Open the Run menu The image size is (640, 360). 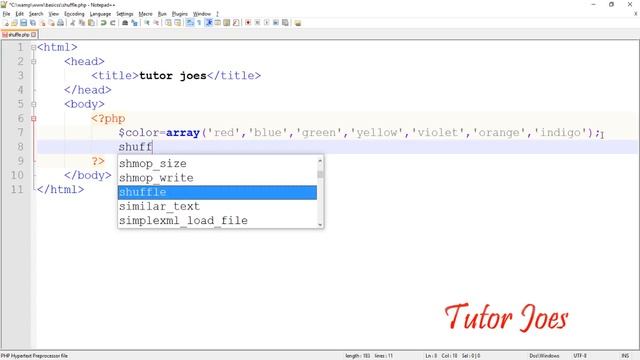162,14
